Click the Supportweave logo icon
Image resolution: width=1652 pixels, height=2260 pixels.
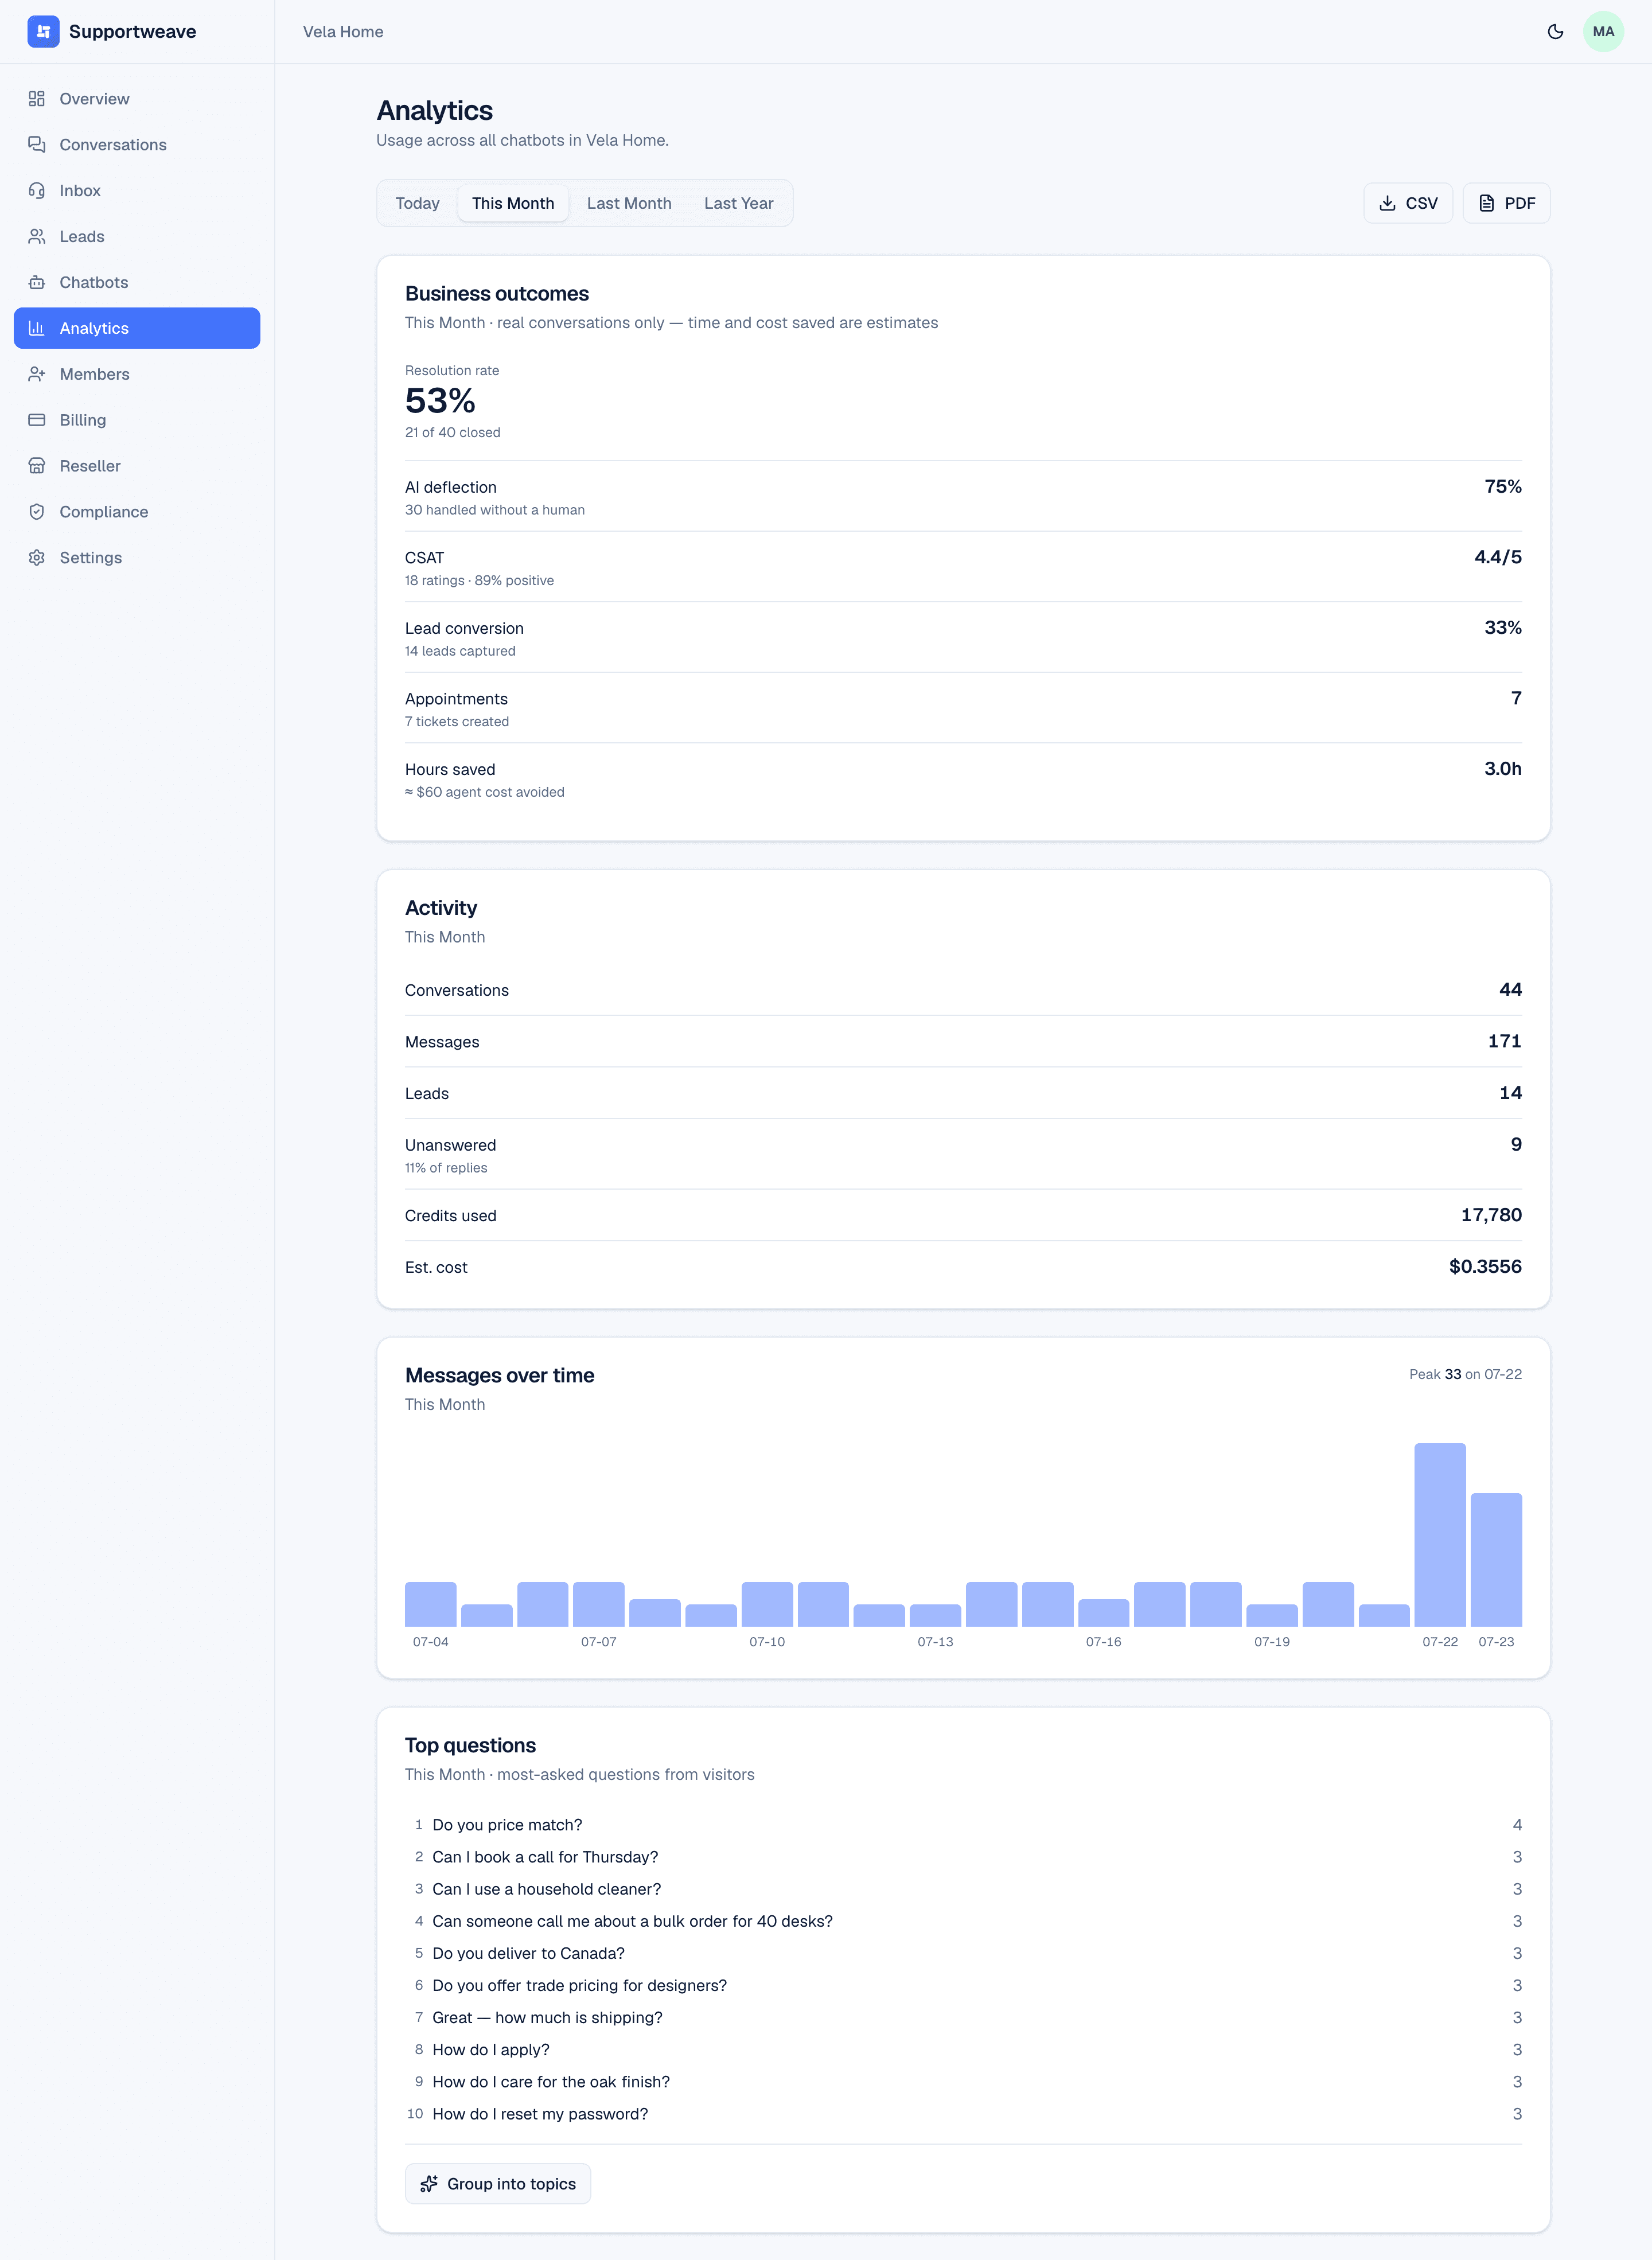(43, 32)
